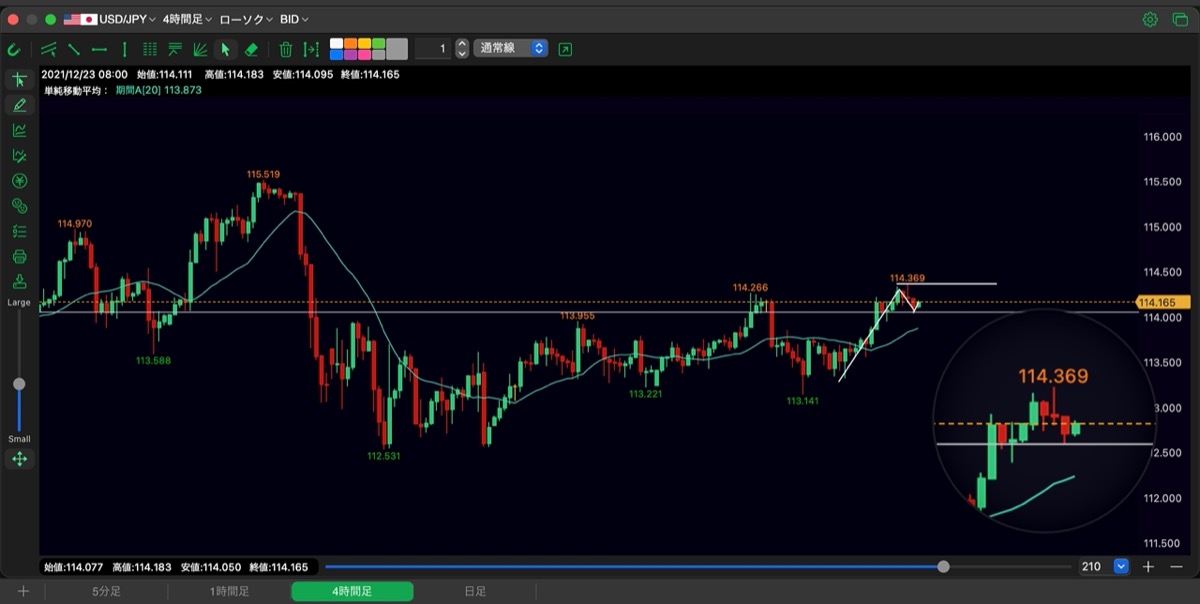Click the save download sidebar icon
Image resolution: width=1200 pixels, height=604 pixels.
(19, 281)
